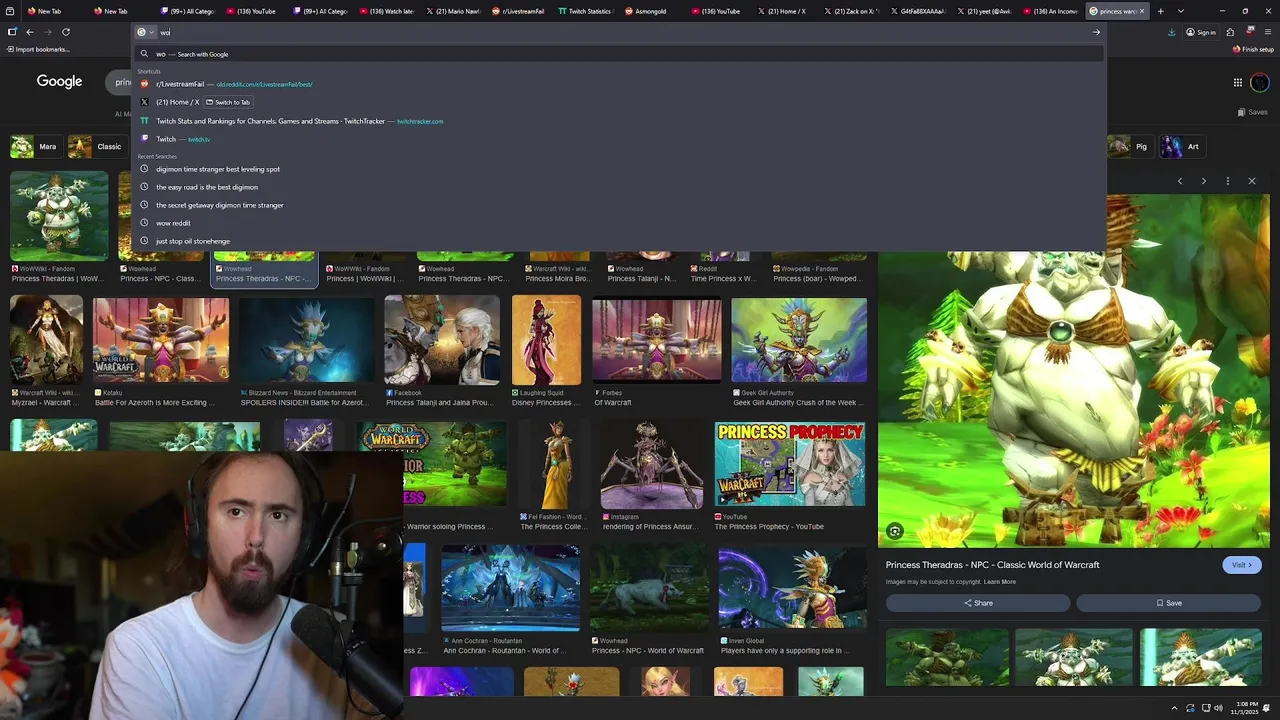
Task: Open the Princess Prophecy YouTube thumbnail
Action: [x=789, y=464]
